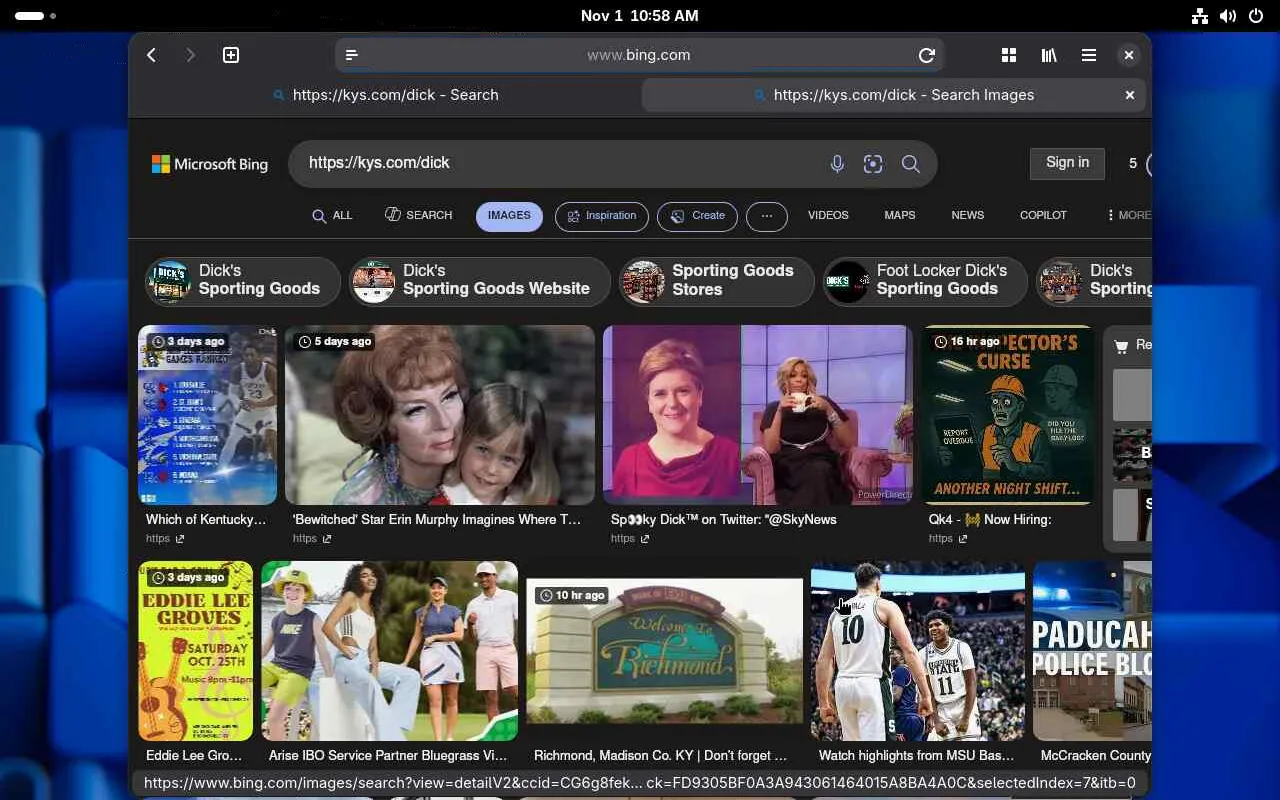Open the MSU basketball players image
The width and height of the screenshot is (1280, 800).
pyautogui.click(x=918, y=651)
